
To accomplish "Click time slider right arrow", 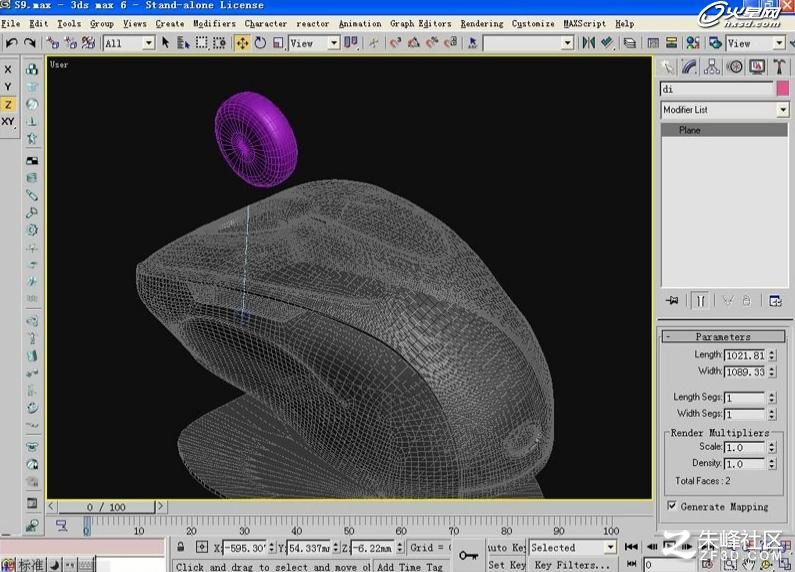I will coord(160,506).
